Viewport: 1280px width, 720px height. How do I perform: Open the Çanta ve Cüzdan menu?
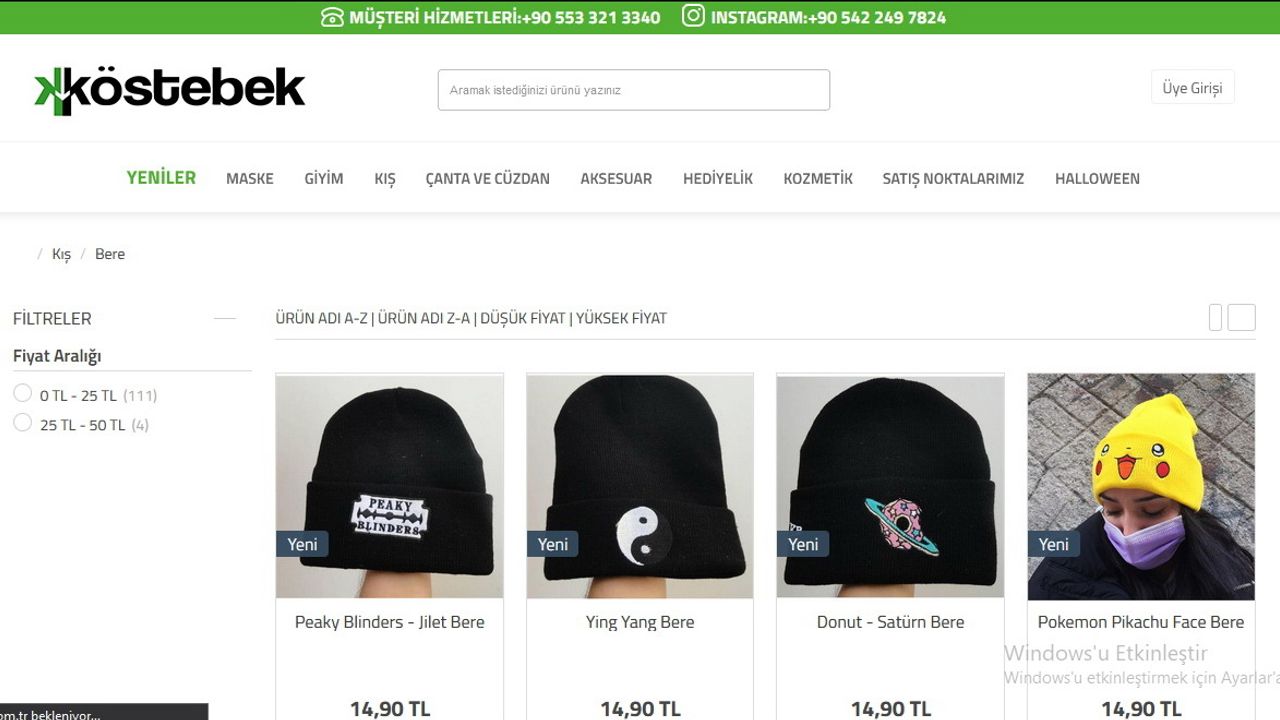(488, 179)
